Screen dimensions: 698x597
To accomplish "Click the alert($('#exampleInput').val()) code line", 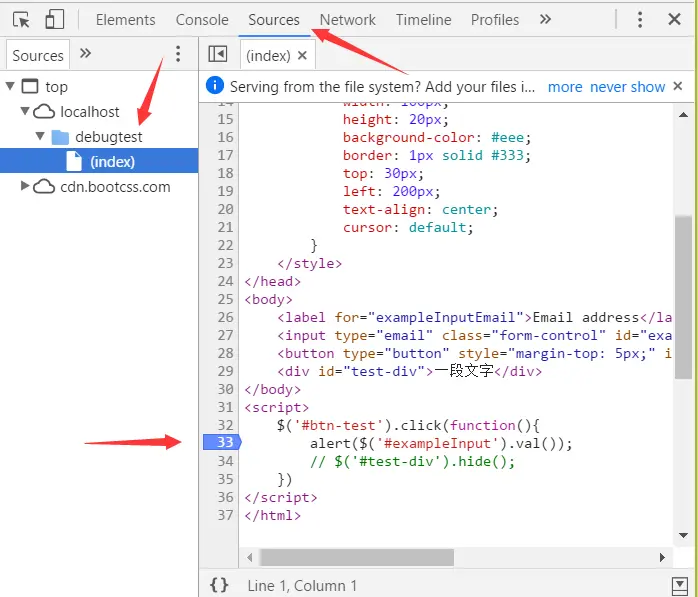I will click(441, 443).
